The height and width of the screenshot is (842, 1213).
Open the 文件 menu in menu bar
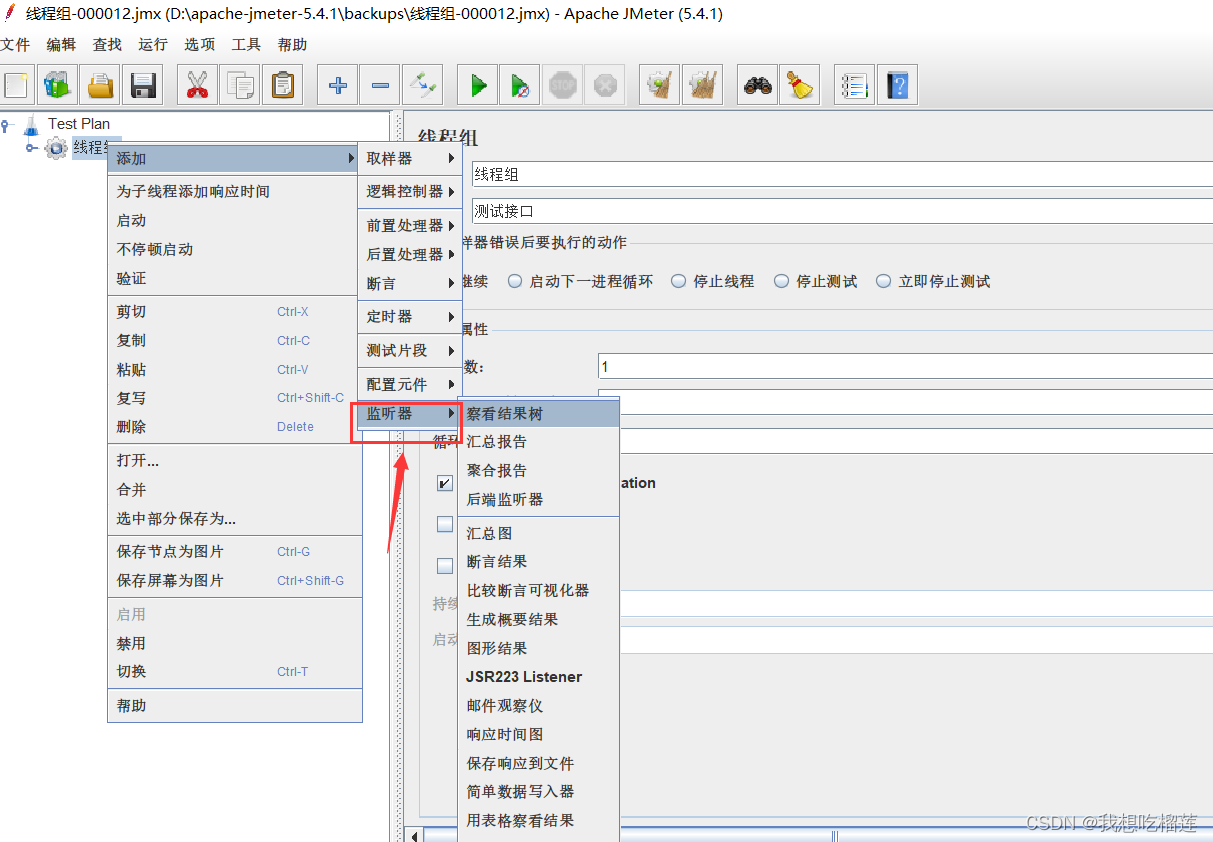point(15,45)
